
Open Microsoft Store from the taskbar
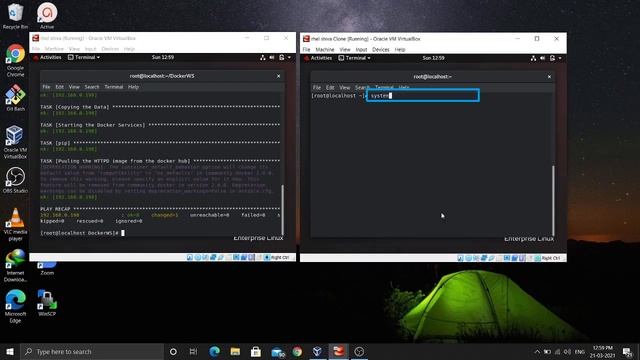pyautogui.click(x=256, y=351)
